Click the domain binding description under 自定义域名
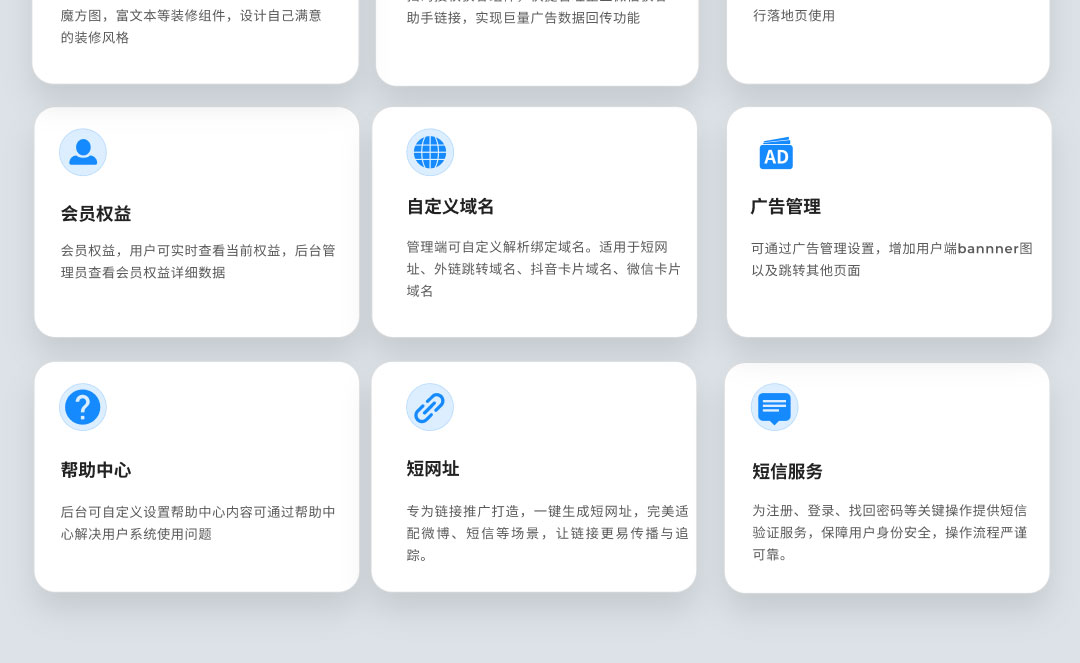 tap(543, 268)
